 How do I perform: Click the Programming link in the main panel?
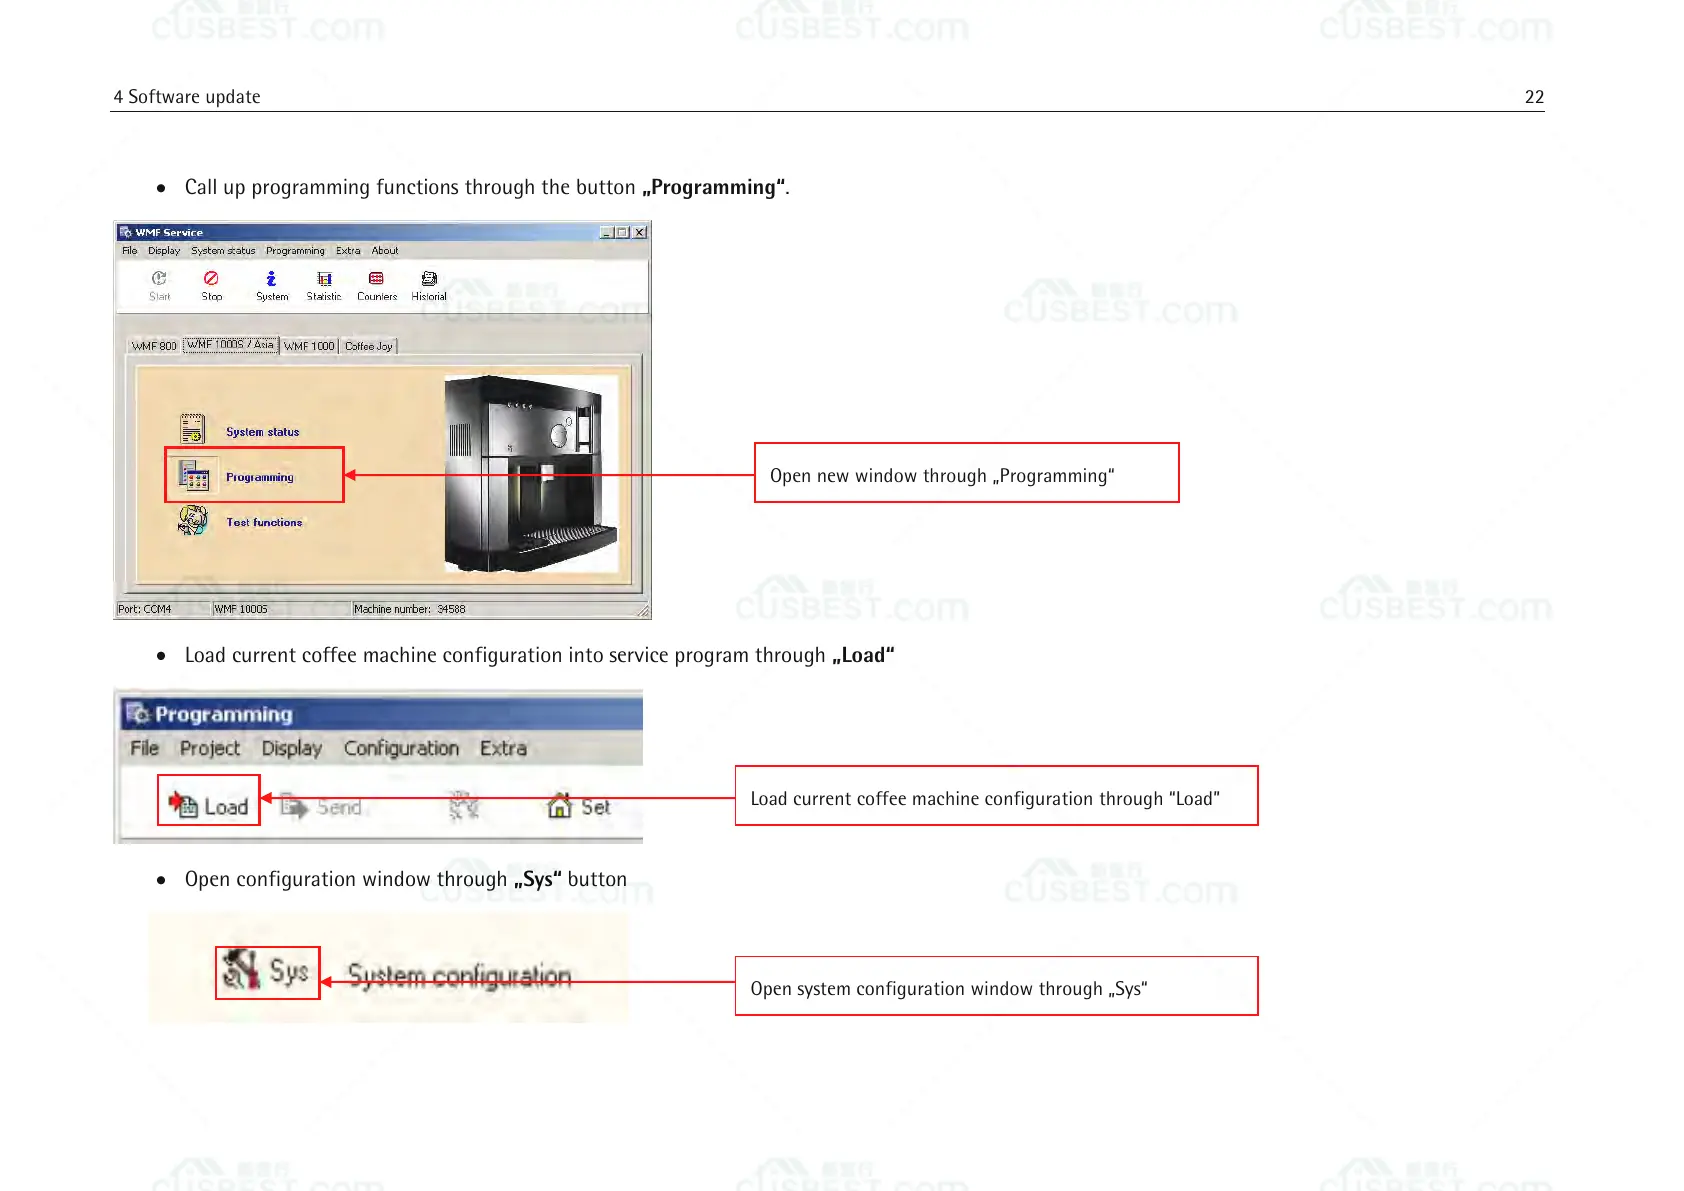click(260, 477)
